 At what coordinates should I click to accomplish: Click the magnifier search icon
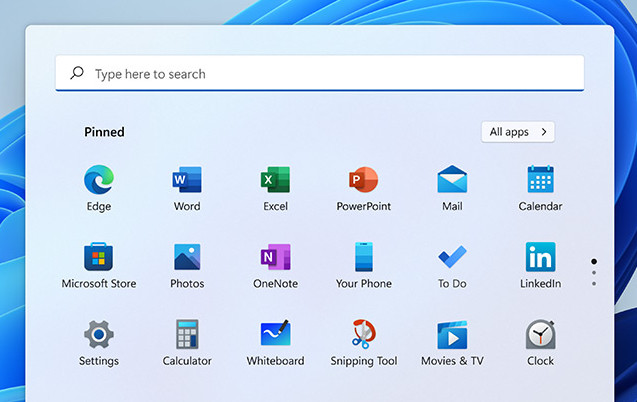coord(77,73)
